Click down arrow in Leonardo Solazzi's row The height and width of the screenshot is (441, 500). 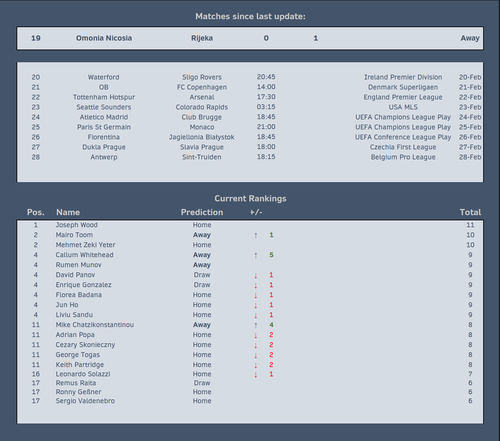pos(256,375)
